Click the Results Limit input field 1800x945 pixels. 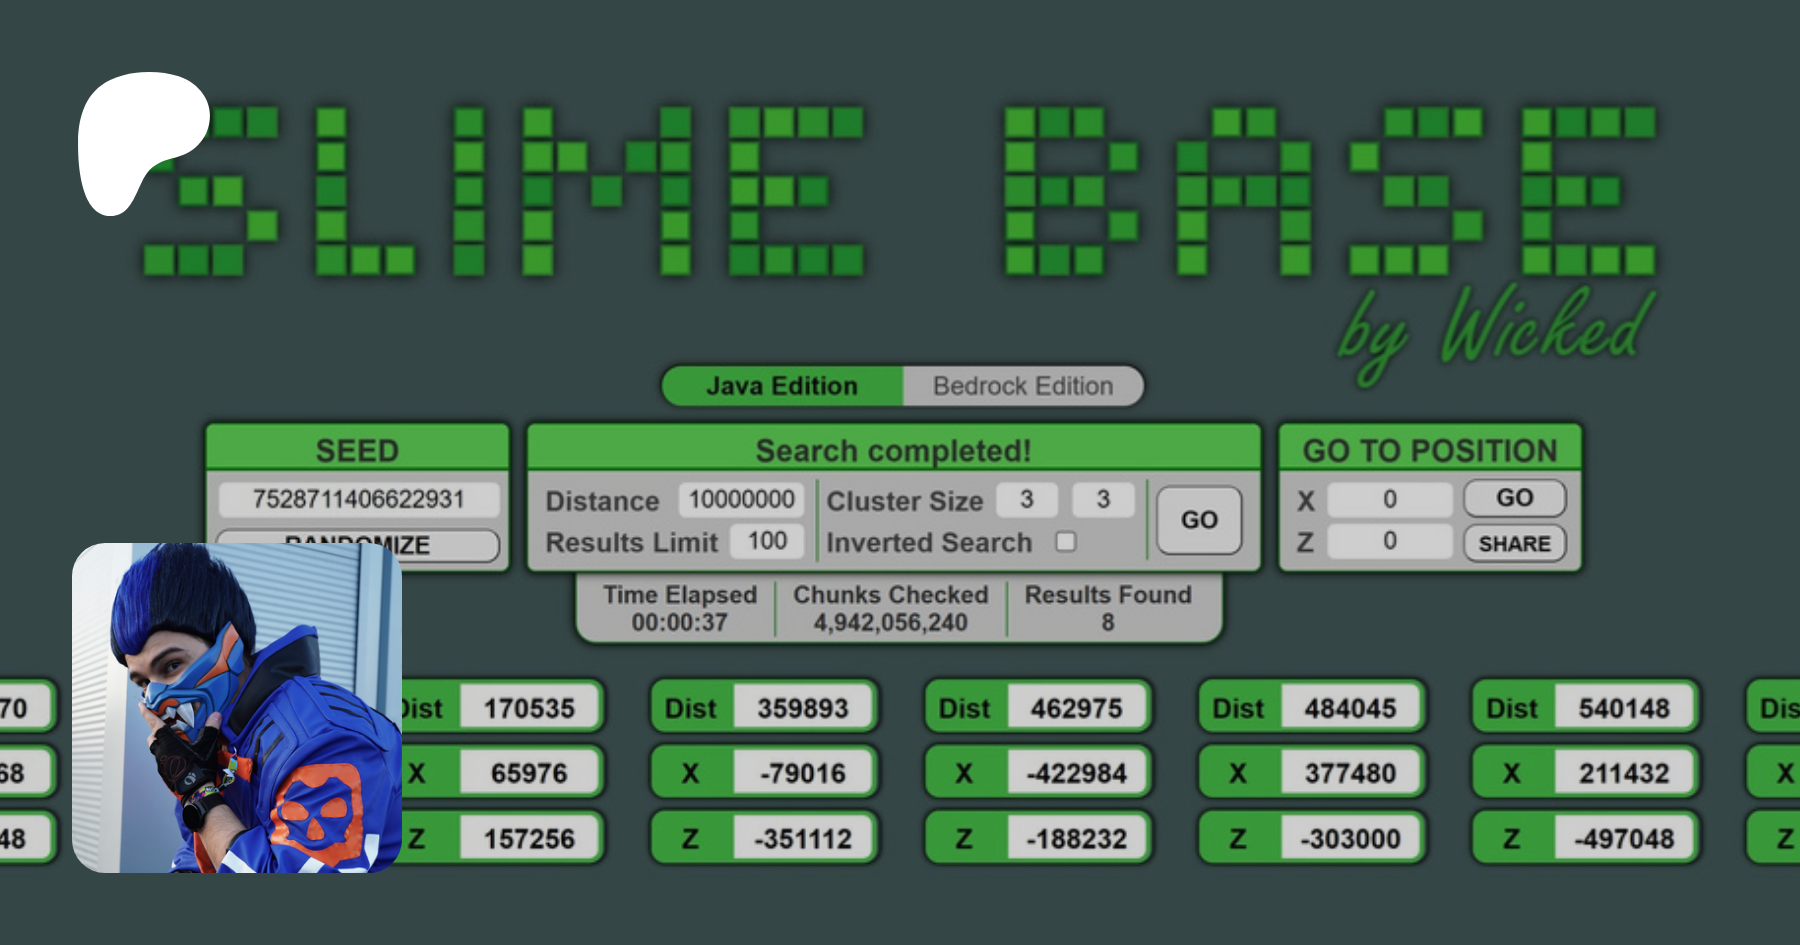point(766,541)
